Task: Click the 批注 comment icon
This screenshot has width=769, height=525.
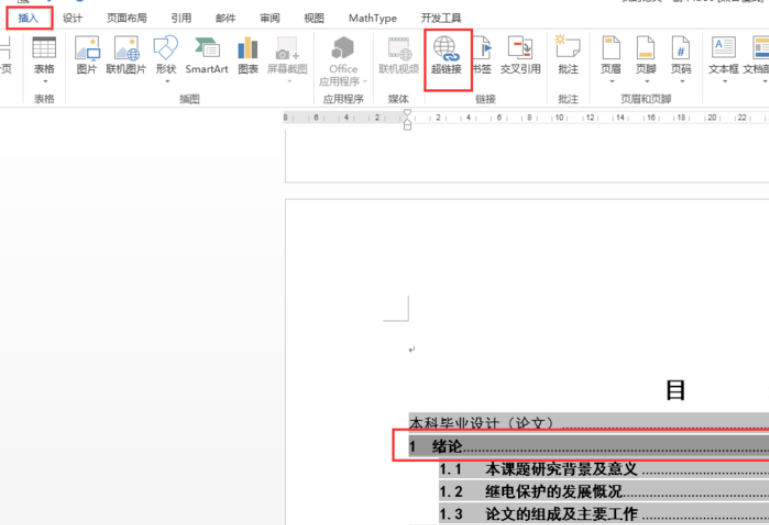Action: tap(568, 47)
